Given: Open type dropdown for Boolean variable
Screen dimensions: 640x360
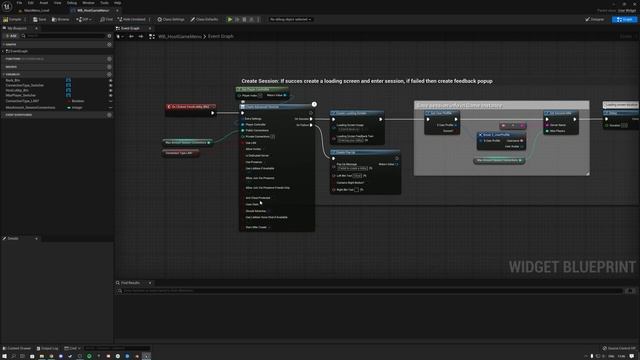Looking at the screenshot, I should pos(76,101).
